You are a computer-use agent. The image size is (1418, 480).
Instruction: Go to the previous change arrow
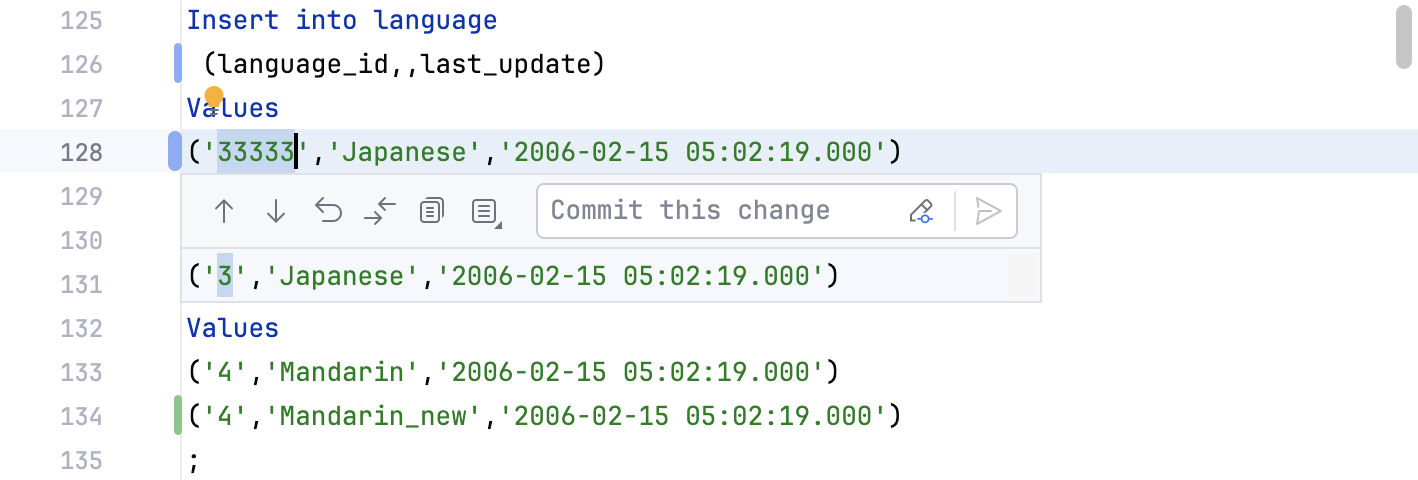point(224,211)
